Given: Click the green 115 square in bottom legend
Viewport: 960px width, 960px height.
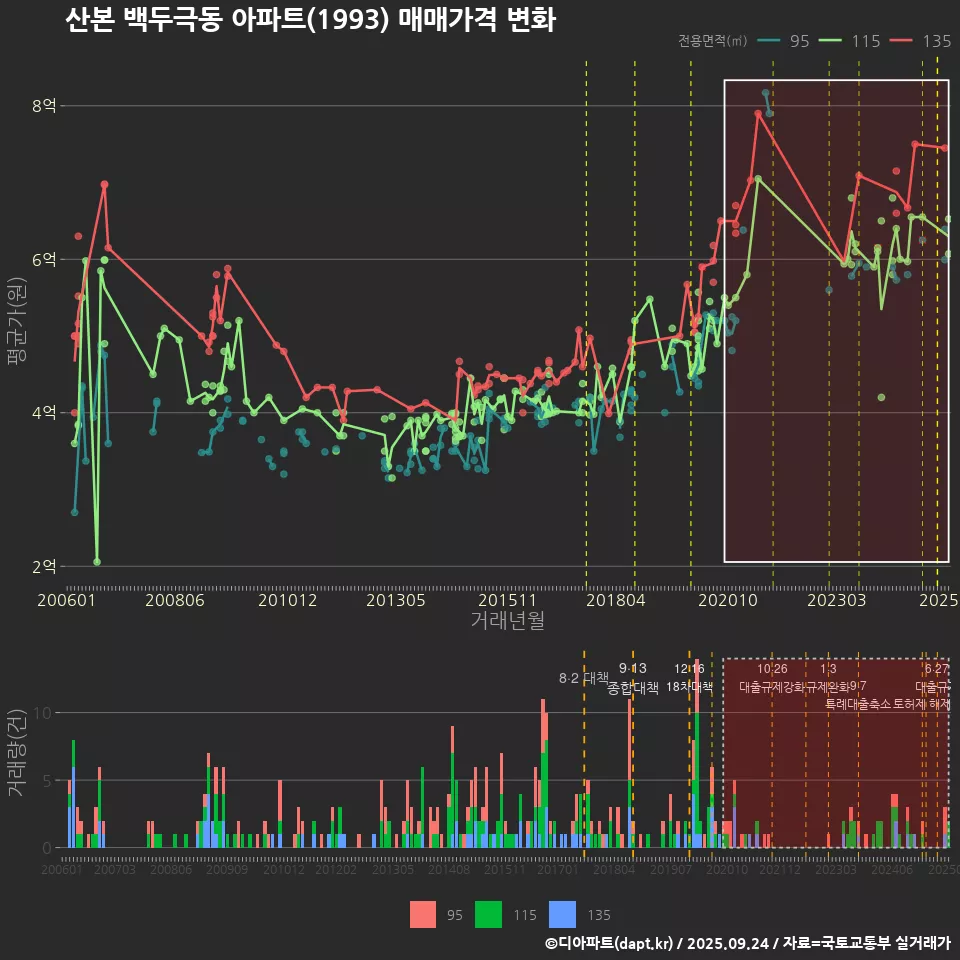Looking at the screenshot, I should [488, 914].
